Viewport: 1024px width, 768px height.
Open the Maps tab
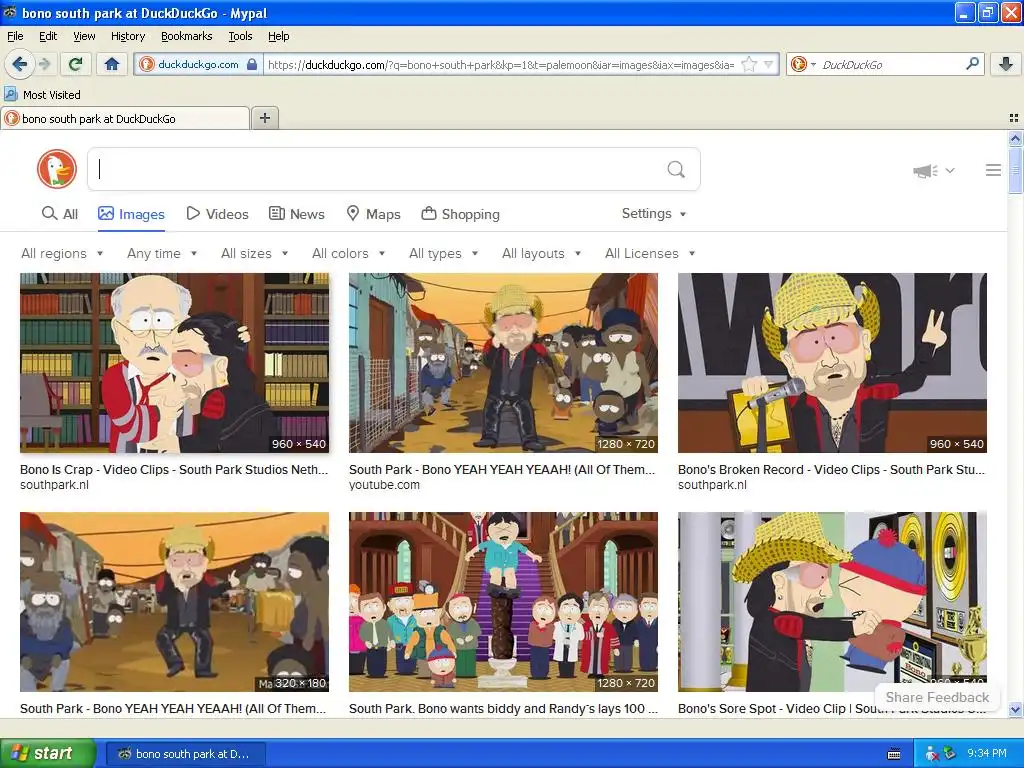(x=373, y=214)
